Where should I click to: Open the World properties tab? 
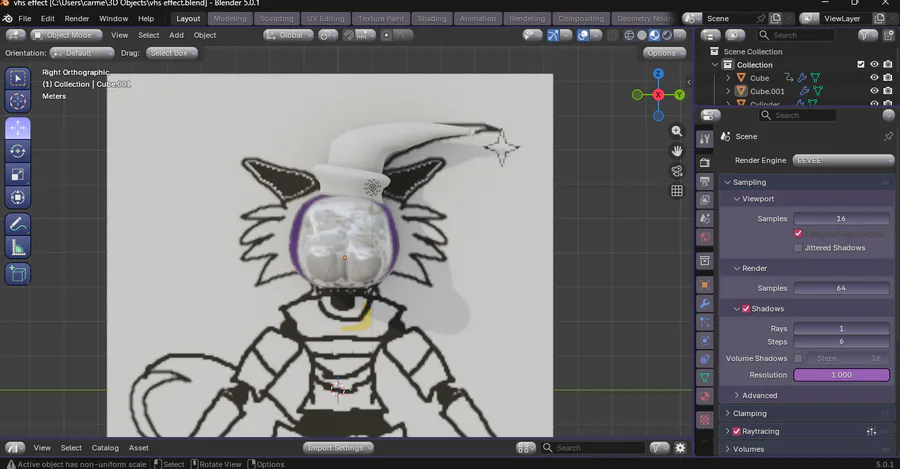705,237
